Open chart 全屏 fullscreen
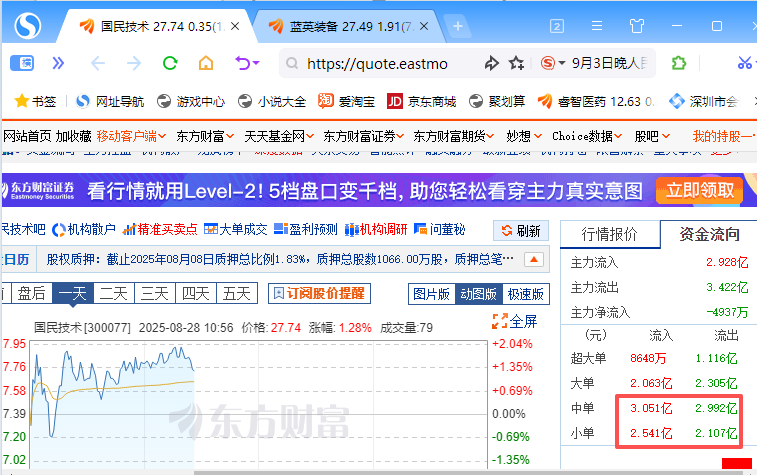The height and width of the screenshot is (475, 757). coord(515,321)
